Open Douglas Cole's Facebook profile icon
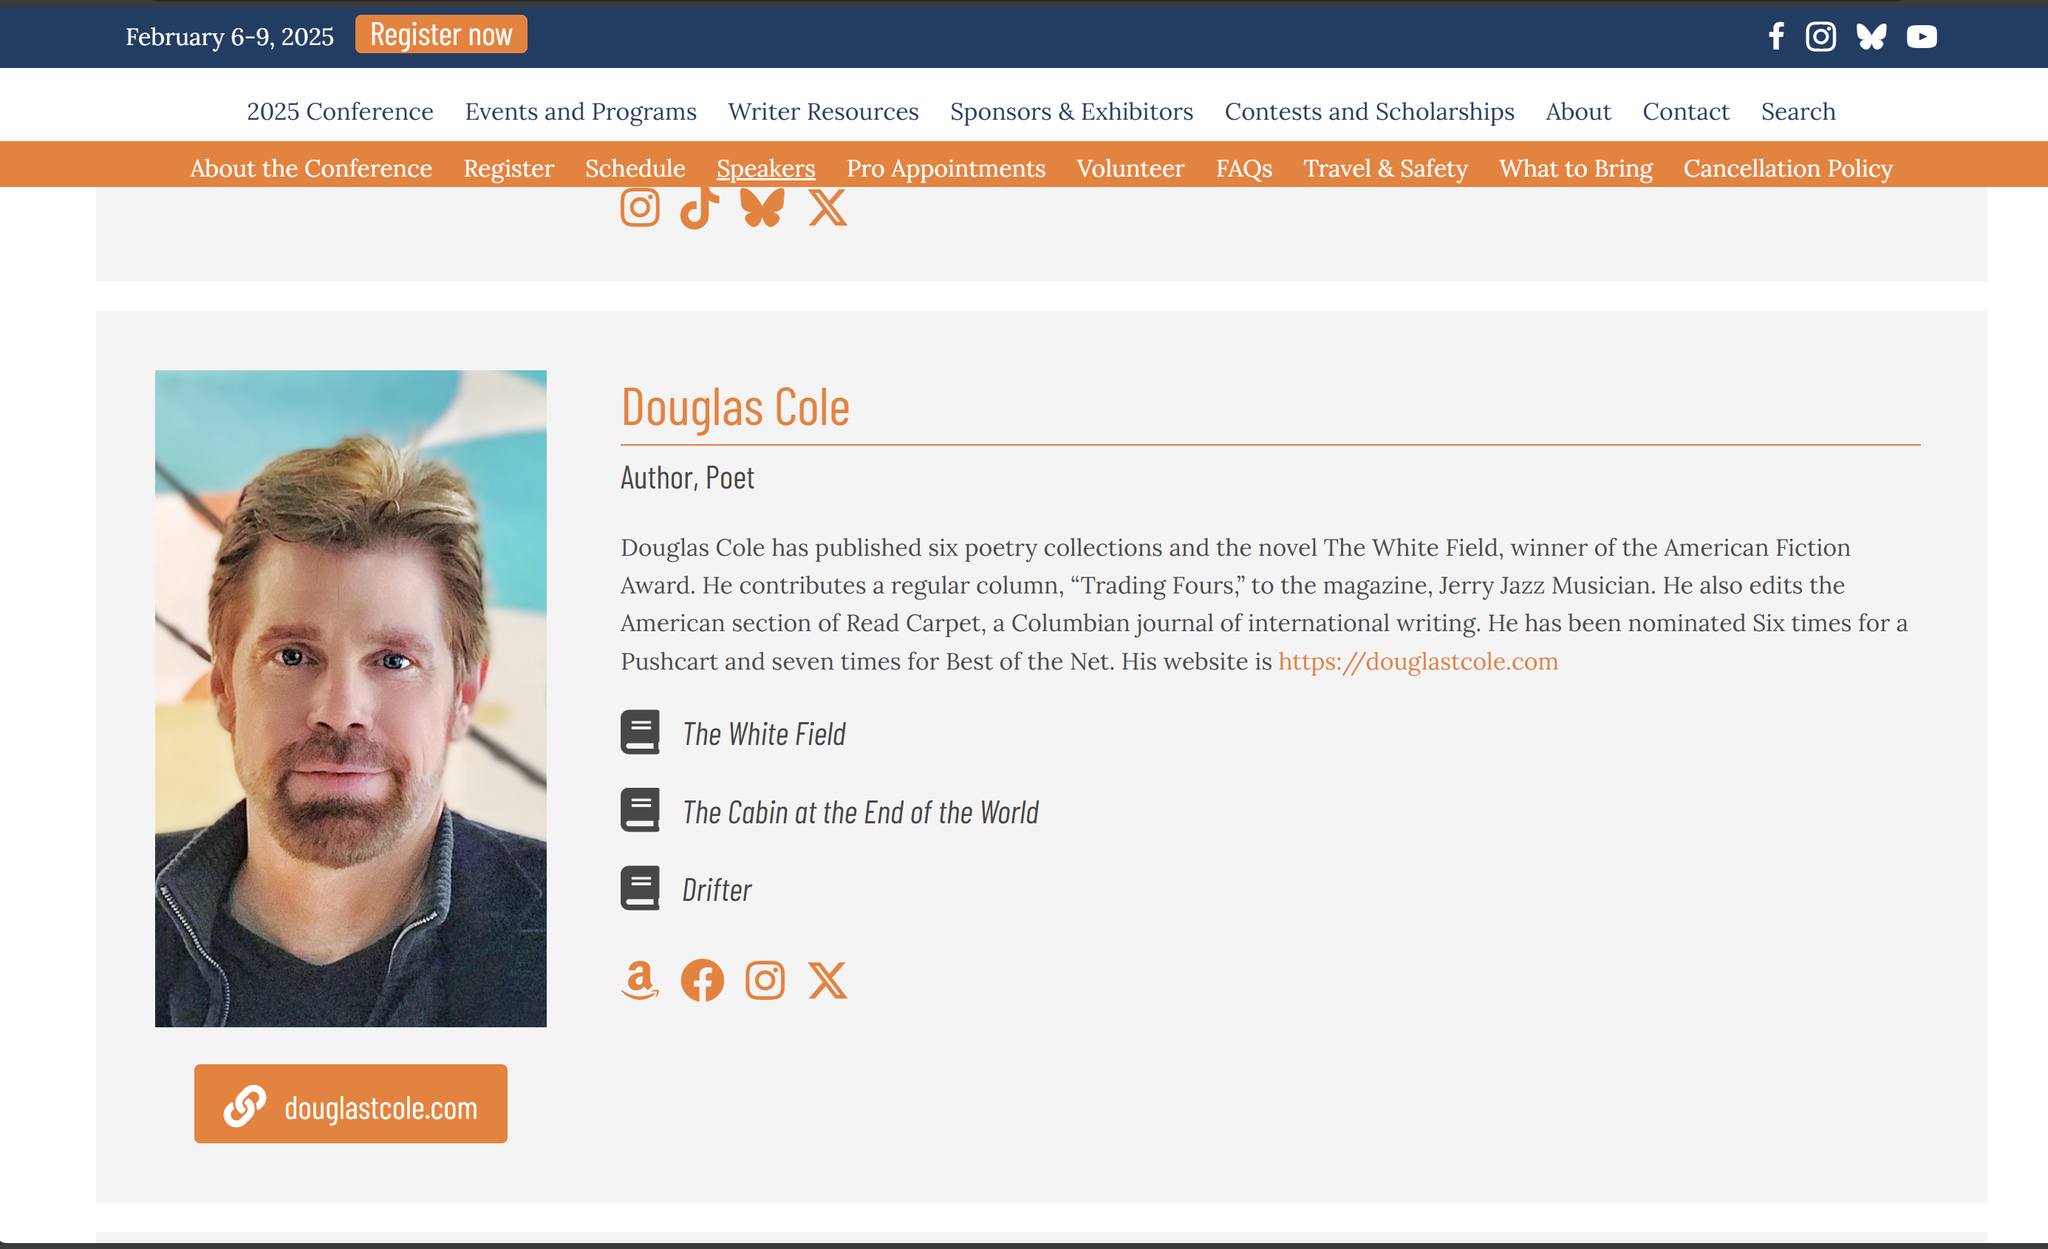2048x1249 pixels. [702, 980]
